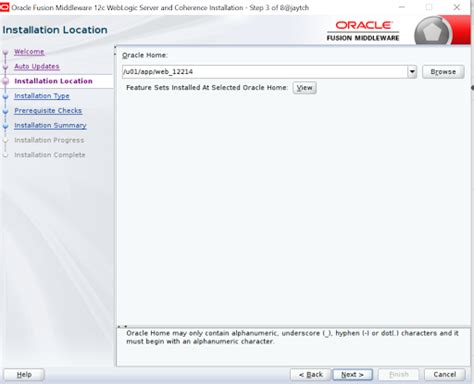Click the Oracle Home validation message text
Image resolution: width=474 pixels, height=384 pixels.
tap(292, 337)
